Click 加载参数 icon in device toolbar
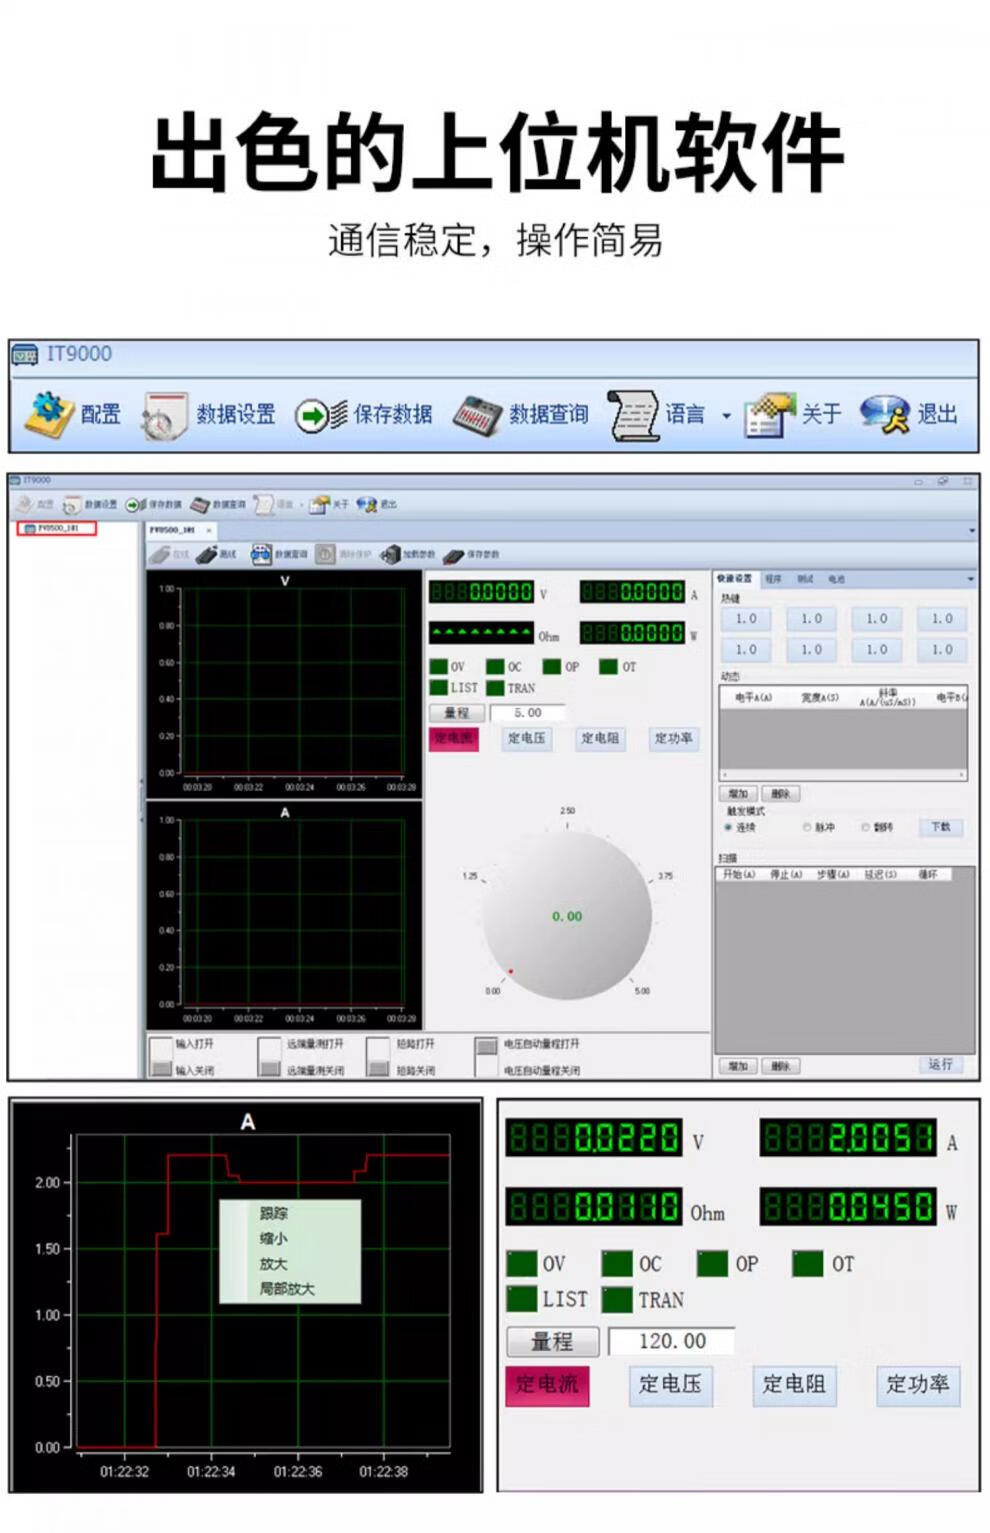 390,554
